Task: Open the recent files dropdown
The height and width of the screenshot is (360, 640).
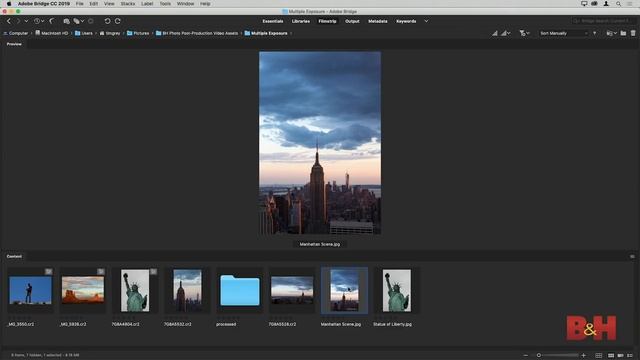Action: [x=611, y=33]
